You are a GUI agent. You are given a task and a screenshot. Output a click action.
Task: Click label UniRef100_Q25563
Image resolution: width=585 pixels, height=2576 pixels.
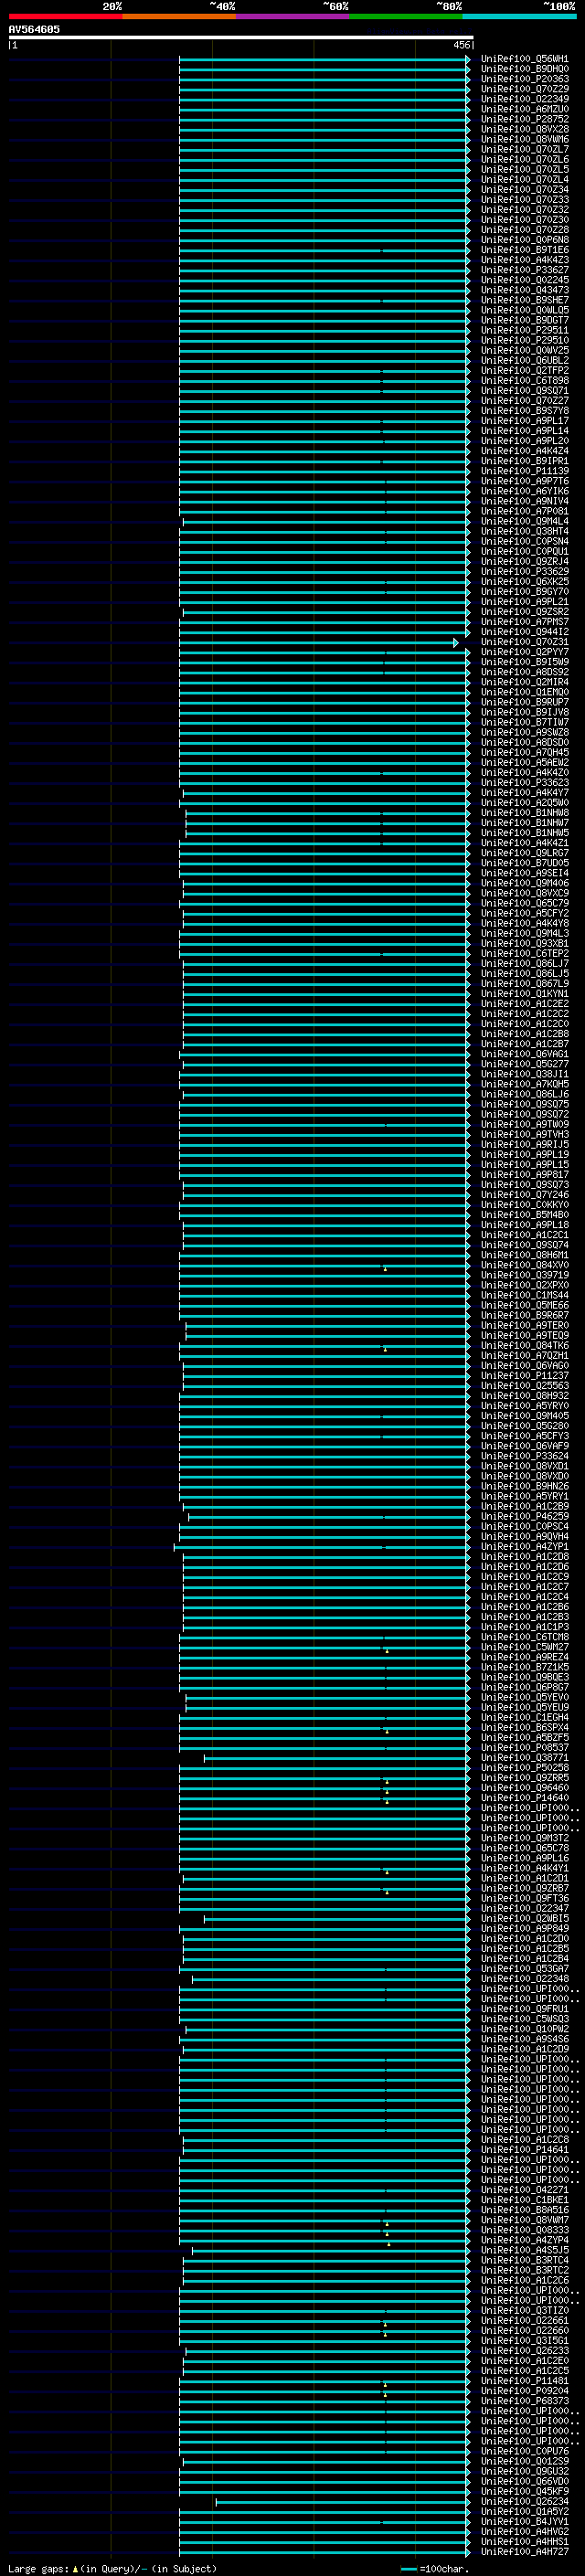pos(525,1386)
